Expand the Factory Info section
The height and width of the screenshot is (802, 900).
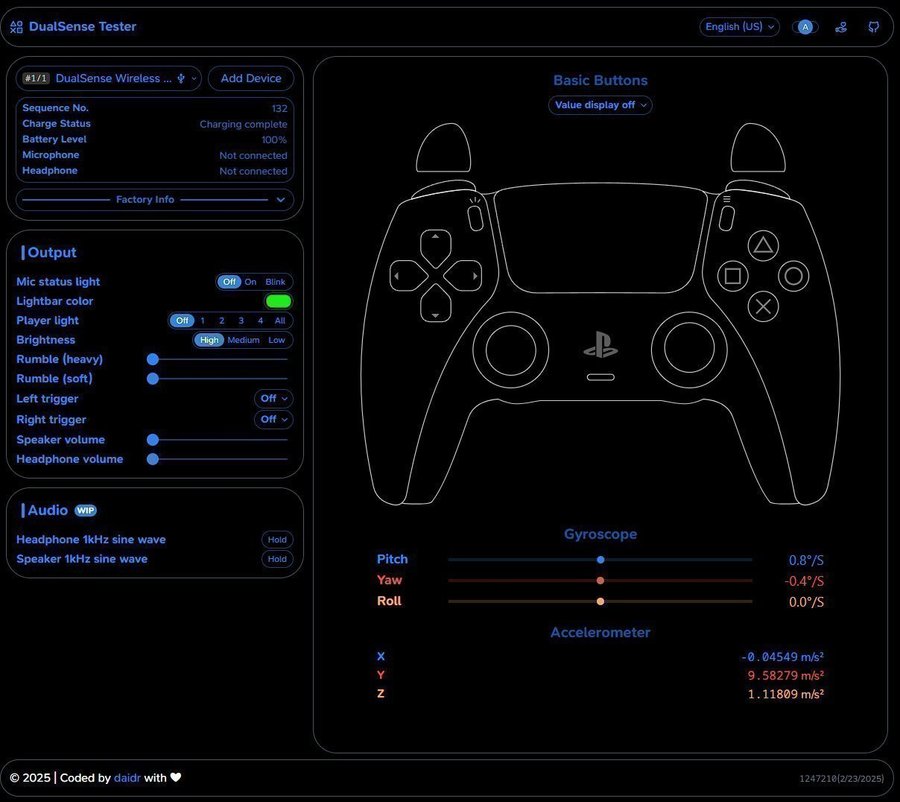pos(154,200)
